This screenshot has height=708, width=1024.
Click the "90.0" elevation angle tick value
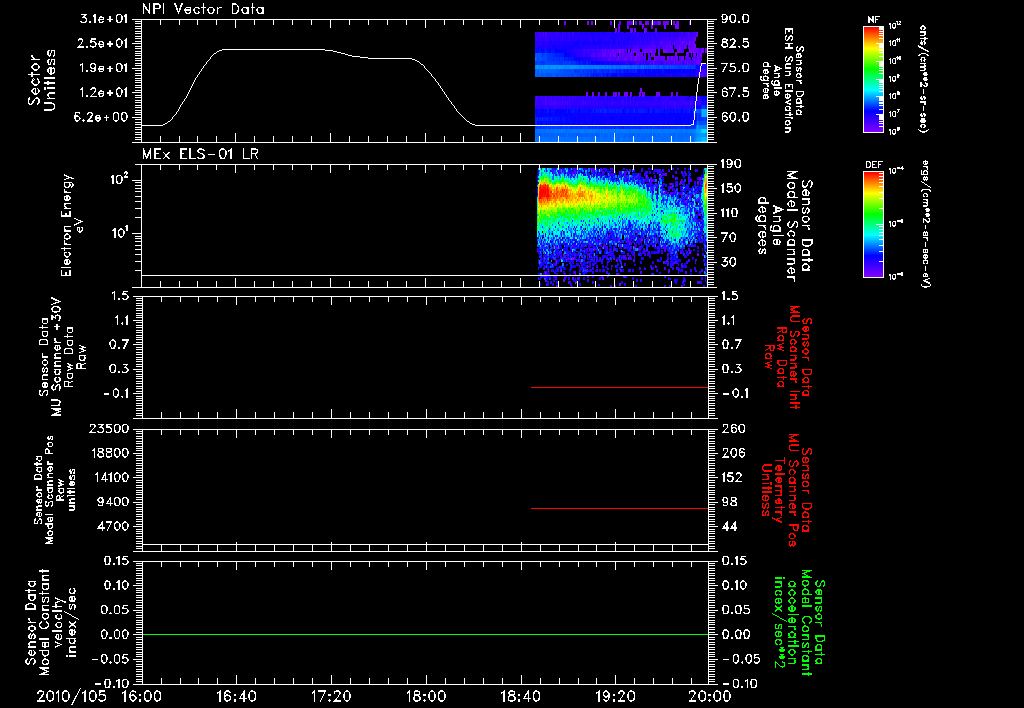coord(735,19)
